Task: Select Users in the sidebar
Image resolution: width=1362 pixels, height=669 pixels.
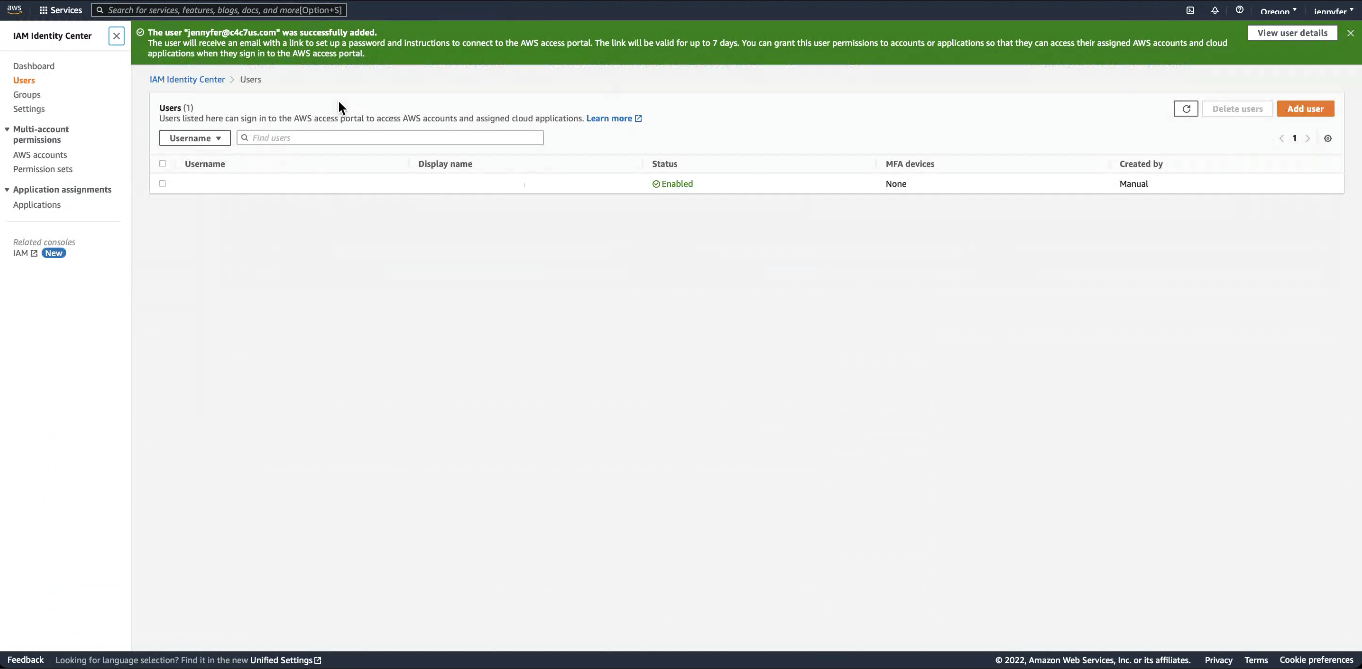Action: coord(24,80)
